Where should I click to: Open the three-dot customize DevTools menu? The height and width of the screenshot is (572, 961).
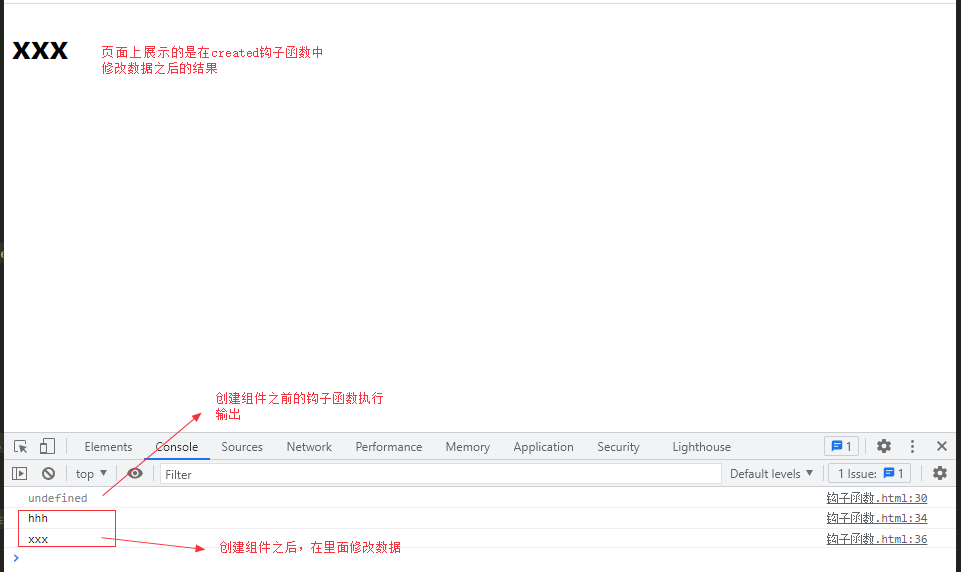[x=913, y=446]
